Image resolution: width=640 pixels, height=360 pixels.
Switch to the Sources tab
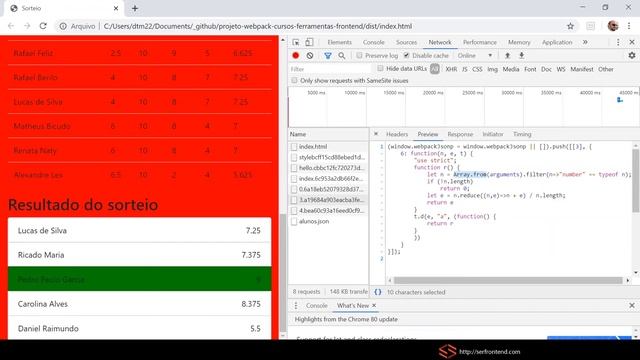406,42
